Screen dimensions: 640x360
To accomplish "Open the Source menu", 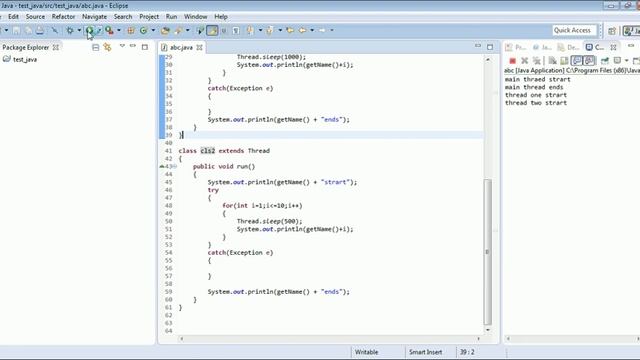I will coord(35,17).
